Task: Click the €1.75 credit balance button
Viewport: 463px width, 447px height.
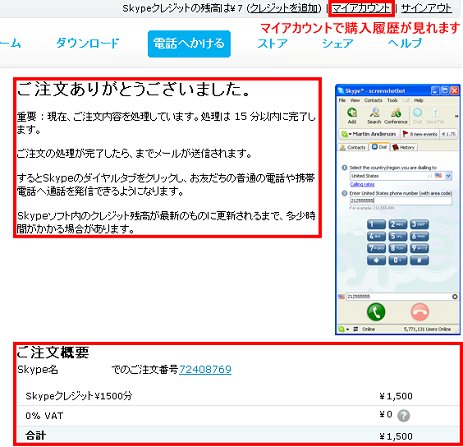Action: pos(448,134)
